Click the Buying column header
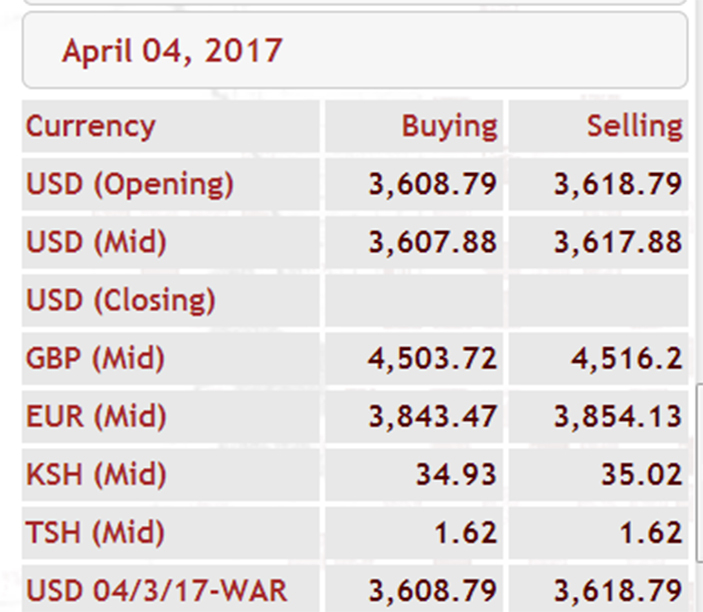 (x=449, y=126)
